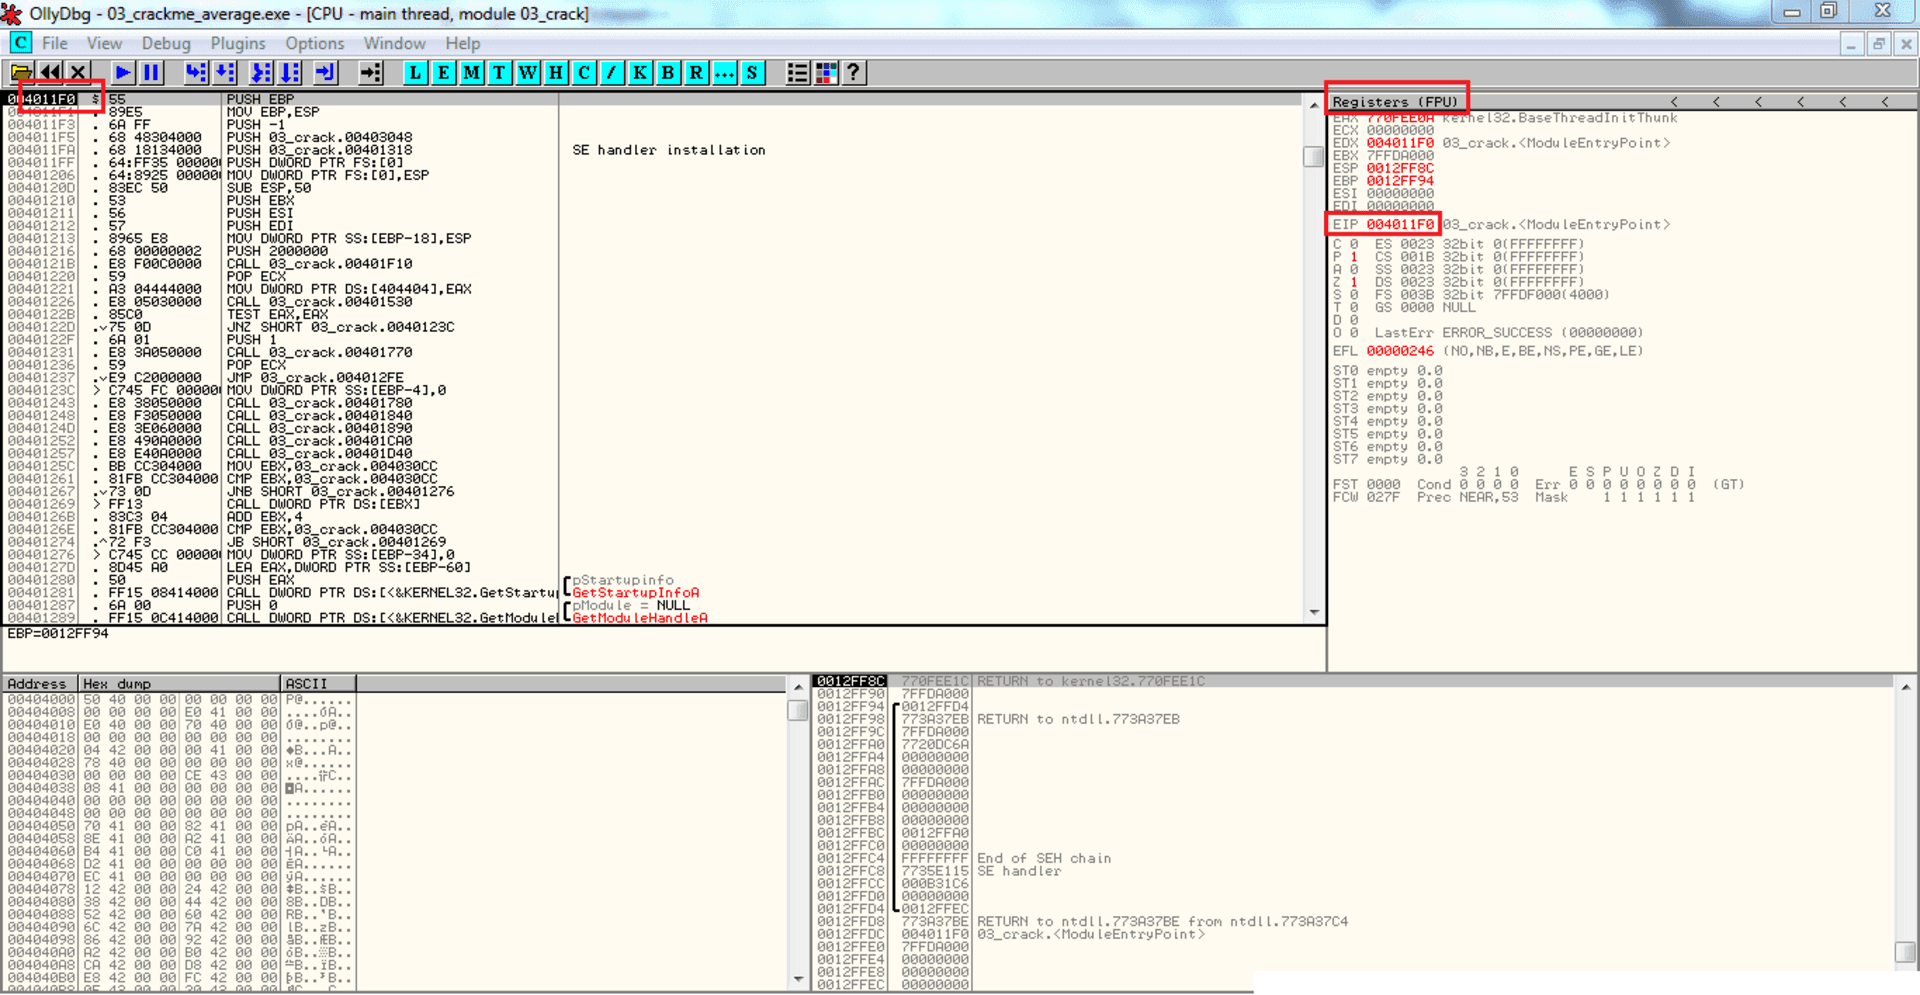1920x995 pixels.
Task: Click the Restart program rewind icon
Action: [x=50, y=73]
